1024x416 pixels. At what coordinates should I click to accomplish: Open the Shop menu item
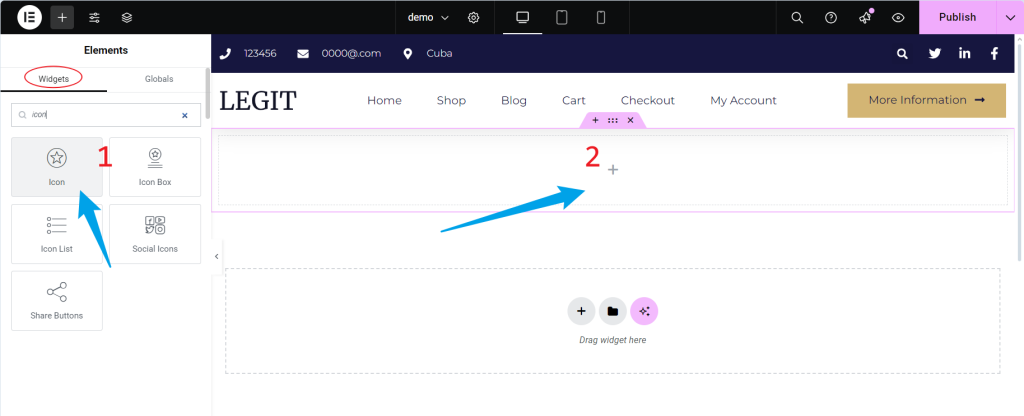click(x=451, y=100)
